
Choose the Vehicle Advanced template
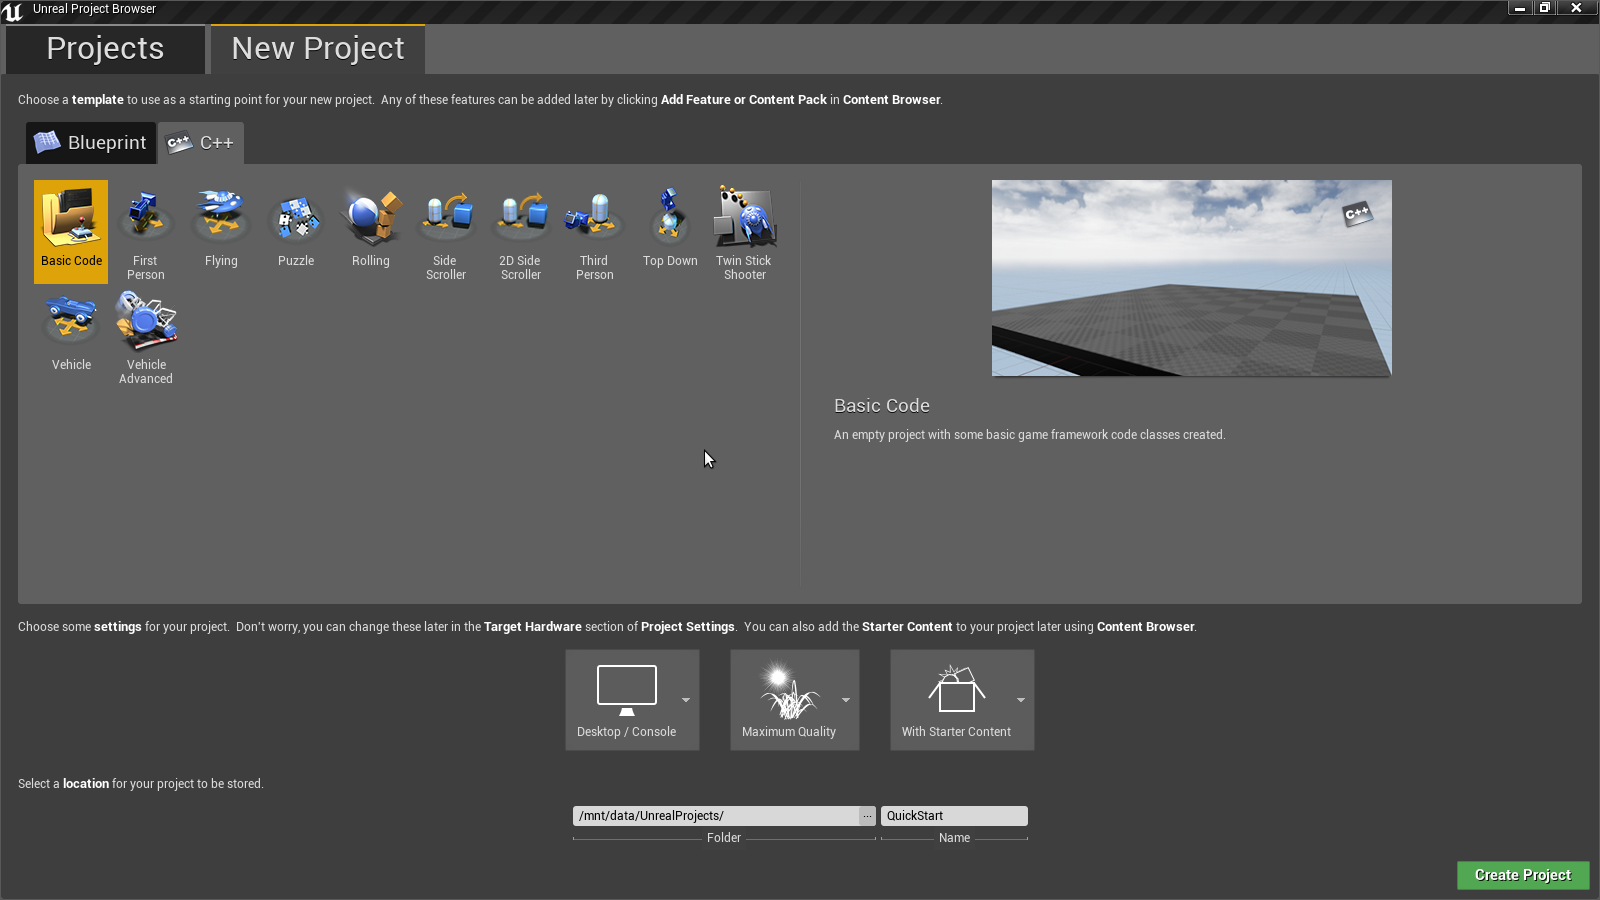(146, 337)
